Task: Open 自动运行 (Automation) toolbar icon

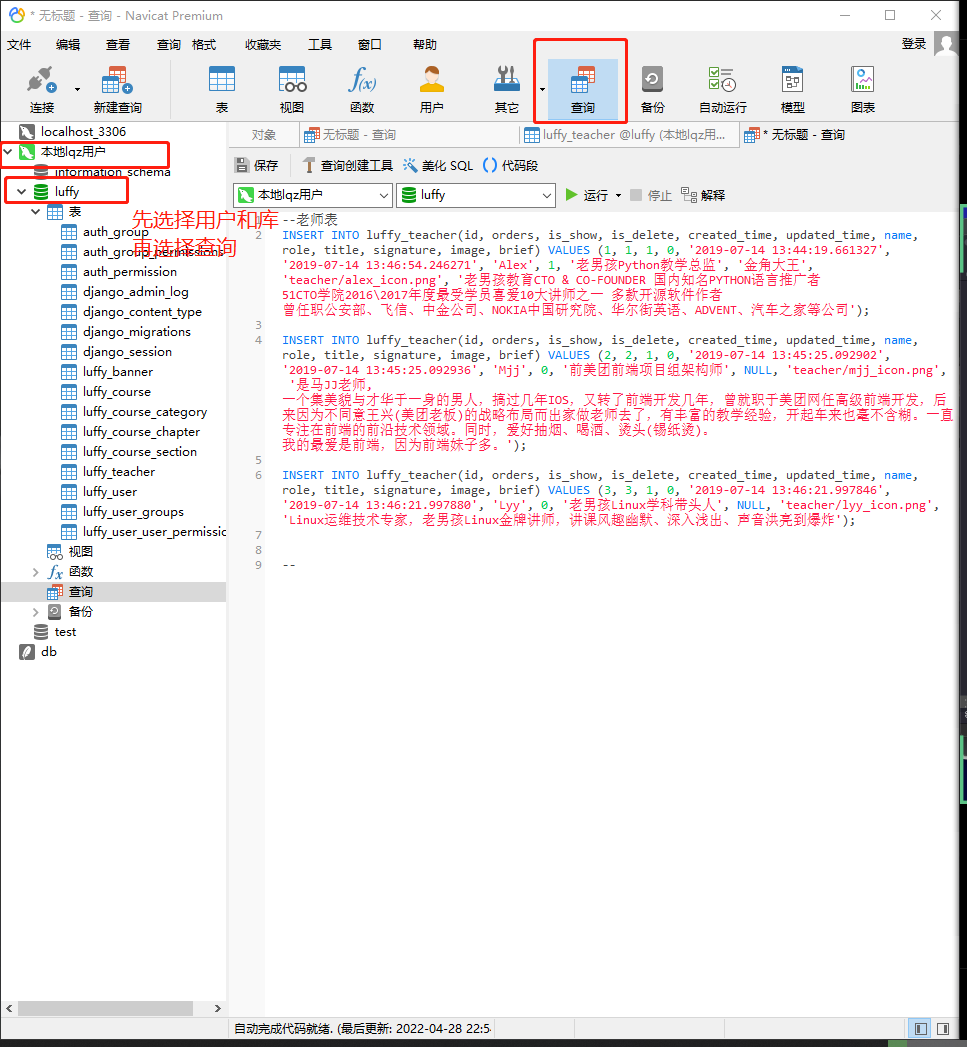Action: coord(723,89)
